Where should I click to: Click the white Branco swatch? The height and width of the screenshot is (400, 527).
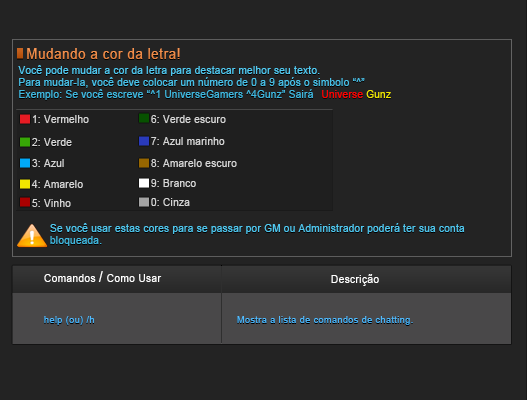tap(144, 183)
